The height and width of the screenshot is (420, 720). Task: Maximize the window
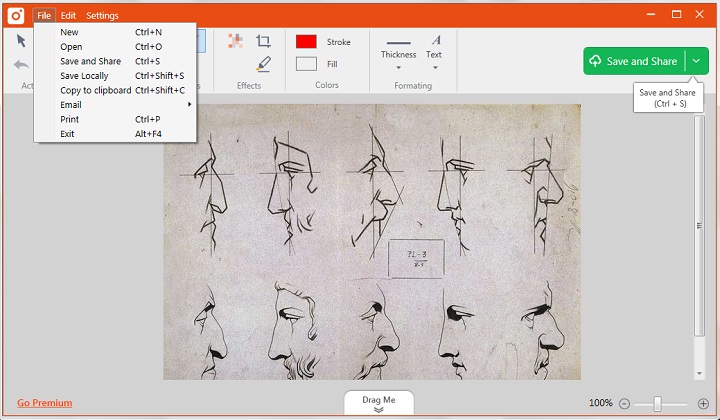pyautogui.click(x=676, y=15)
